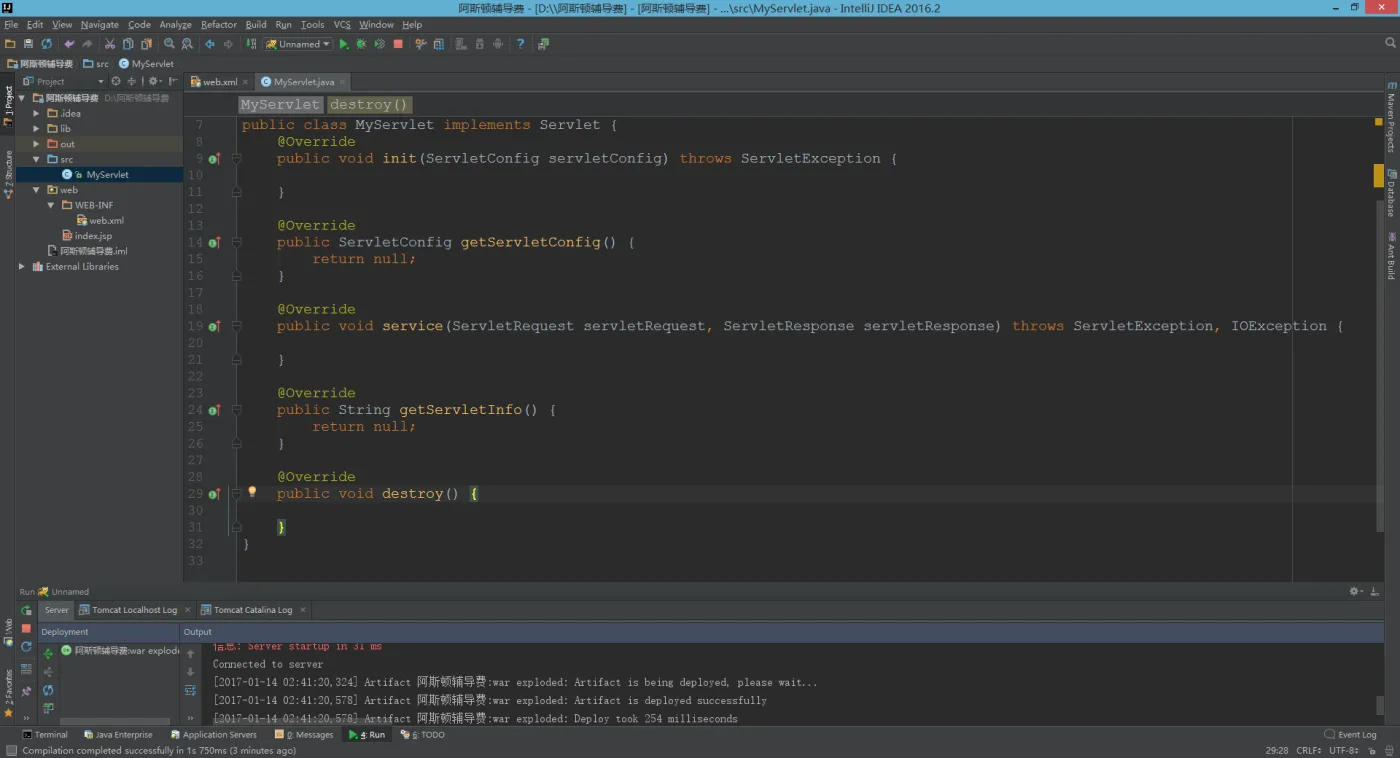The width and height of the screenshot is (1400, 758).
Task: Collapse the root project folder node
Action: tap(22, 98)
